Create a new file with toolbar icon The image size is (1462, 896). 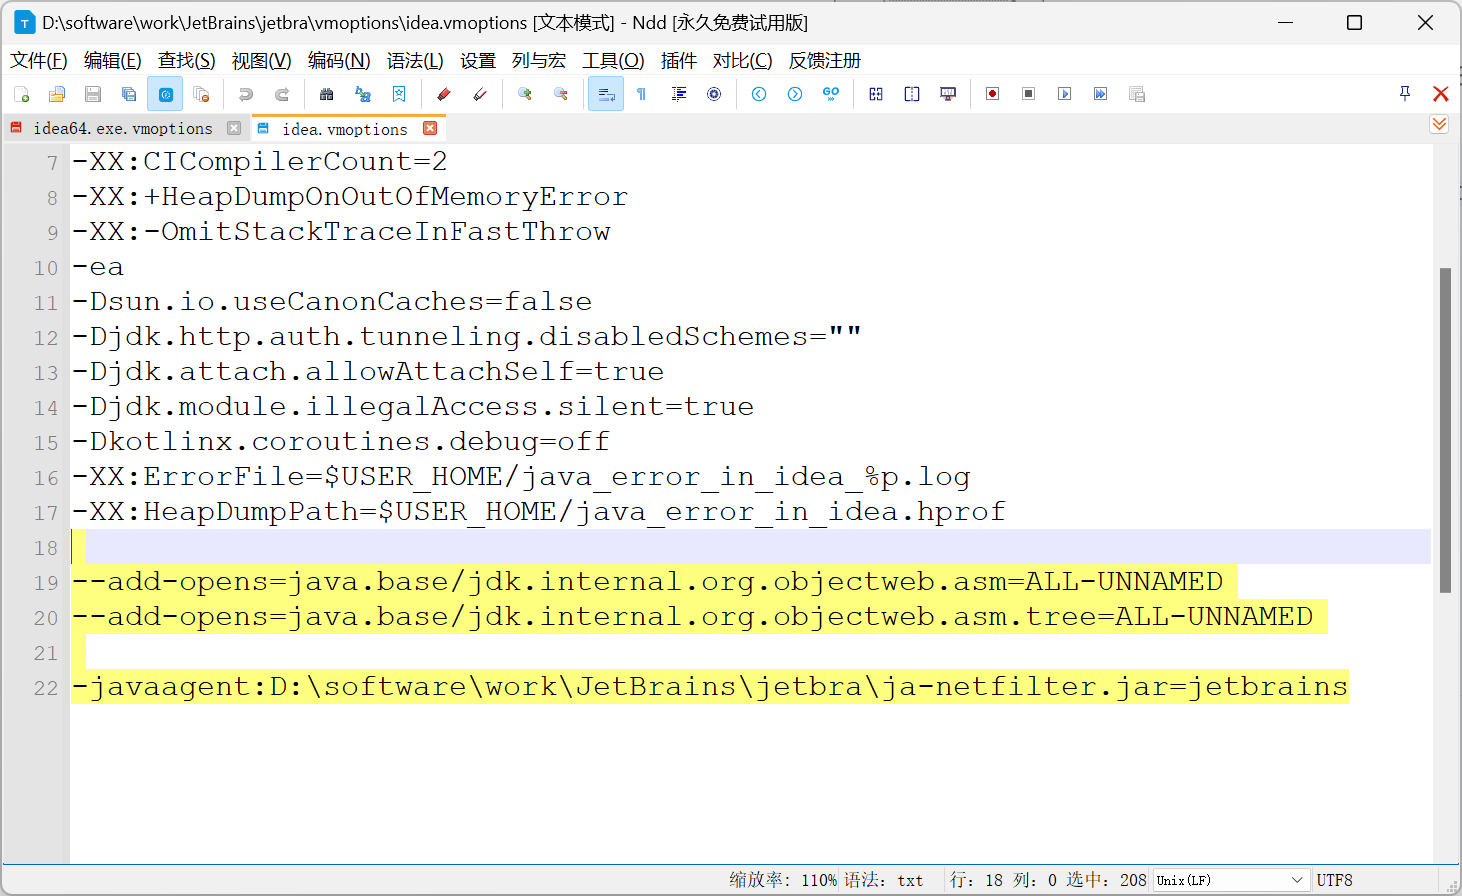tap(22, 94)
